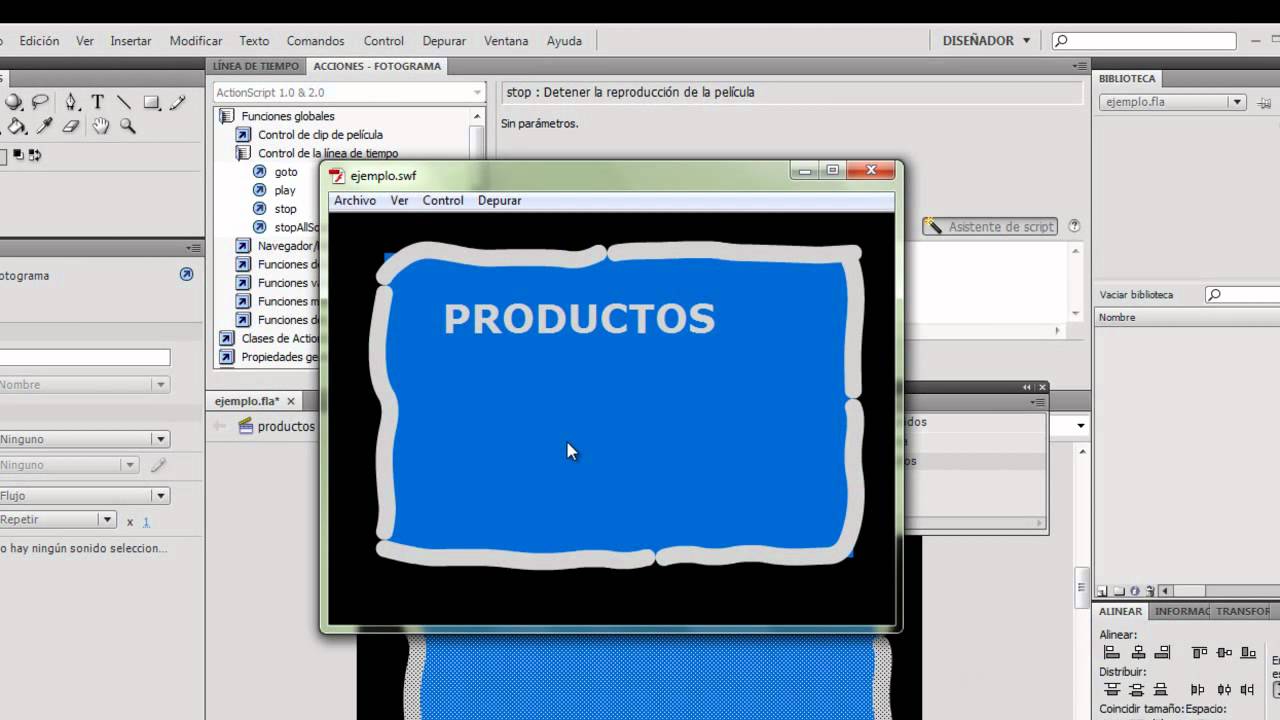
Task: Select the Eyedropper tool
Action: (x=44, y=126)
